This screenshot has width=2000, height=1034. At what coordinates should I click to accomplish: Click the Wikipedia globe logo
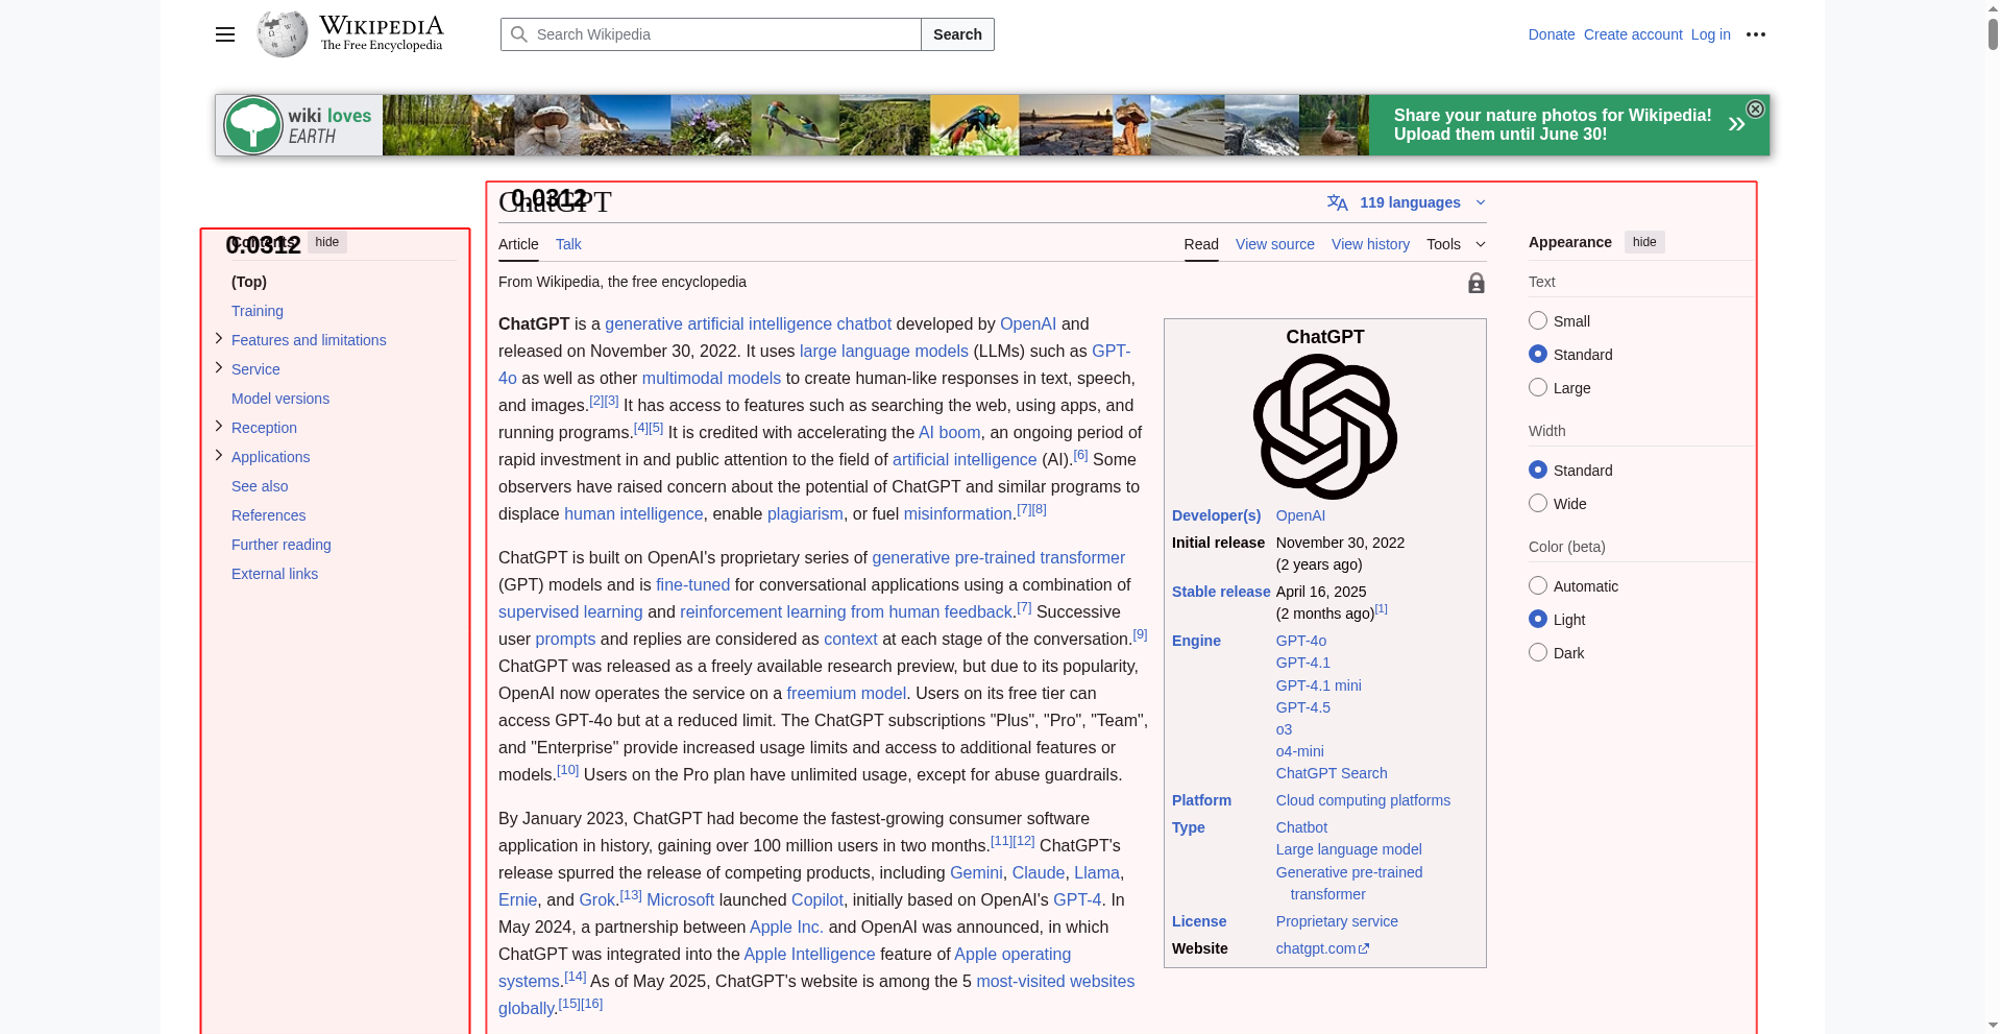click(x=282, y=34)
